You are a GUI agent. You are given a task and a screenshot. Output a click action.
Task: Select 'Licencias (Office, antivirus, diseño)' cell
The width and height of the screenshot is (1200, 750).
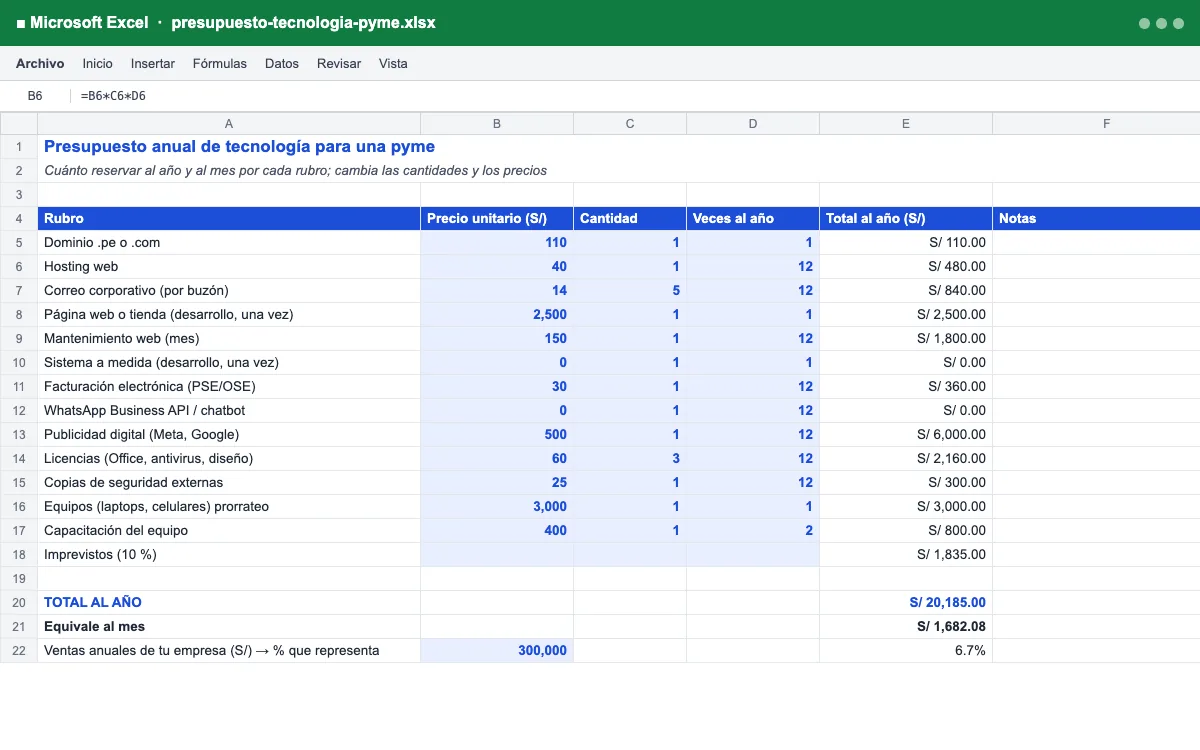pos(229,458)
